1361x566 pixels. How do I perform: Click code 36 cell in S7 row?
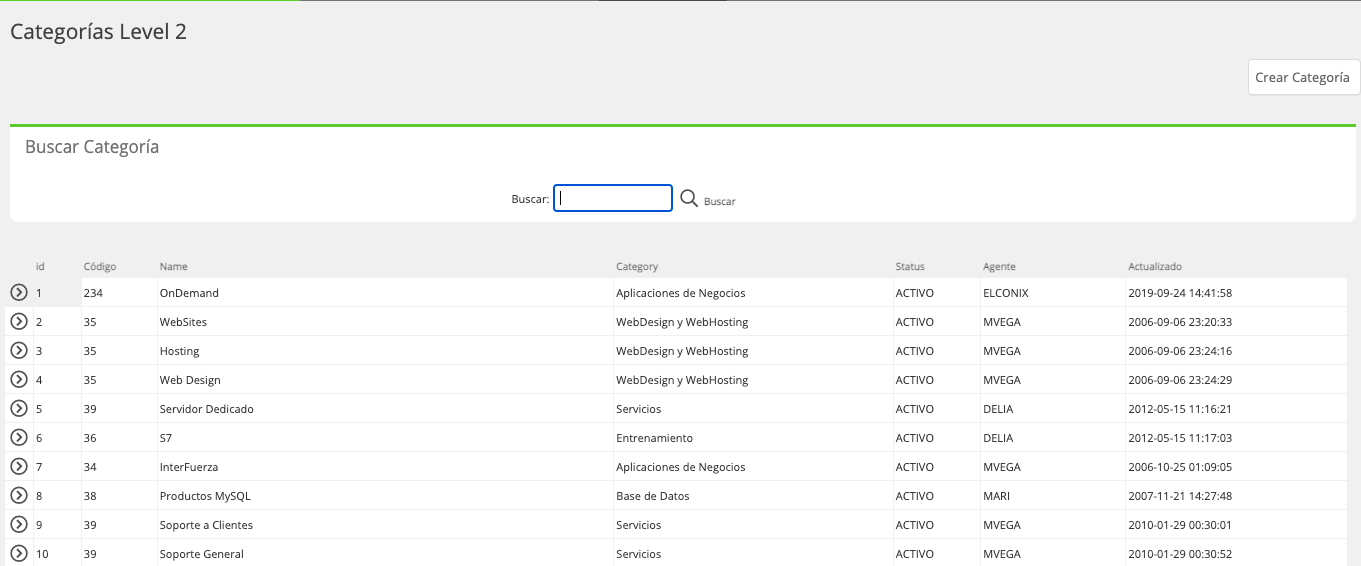119,438
